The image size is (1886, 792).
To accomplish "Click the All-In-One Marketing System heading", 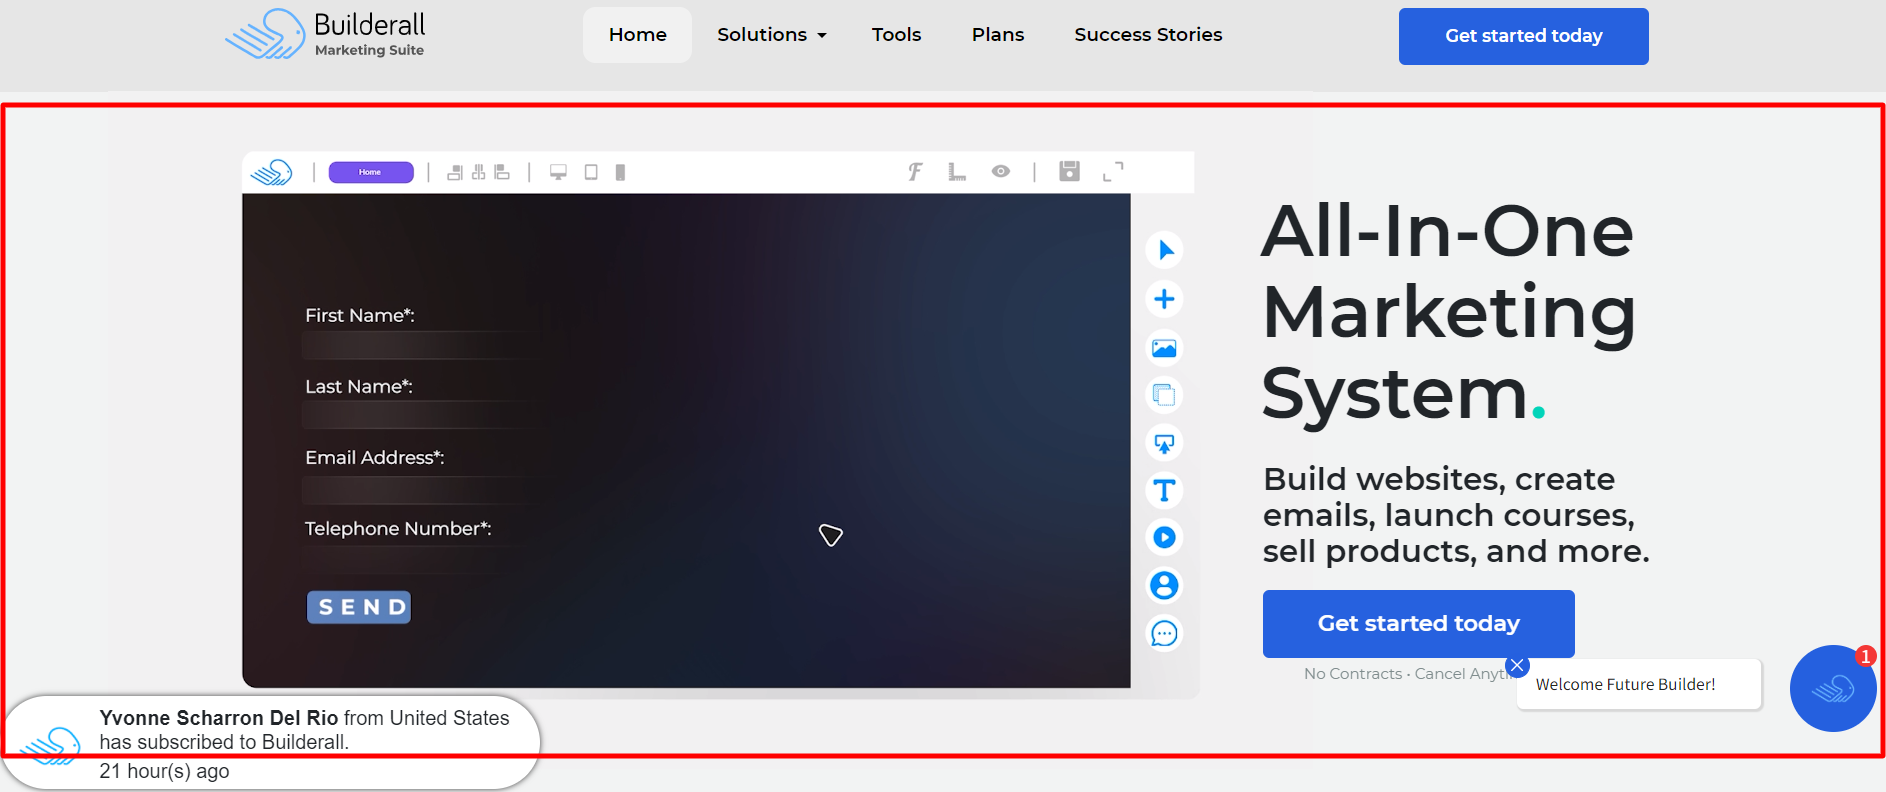I will [x=1448, y=312].
